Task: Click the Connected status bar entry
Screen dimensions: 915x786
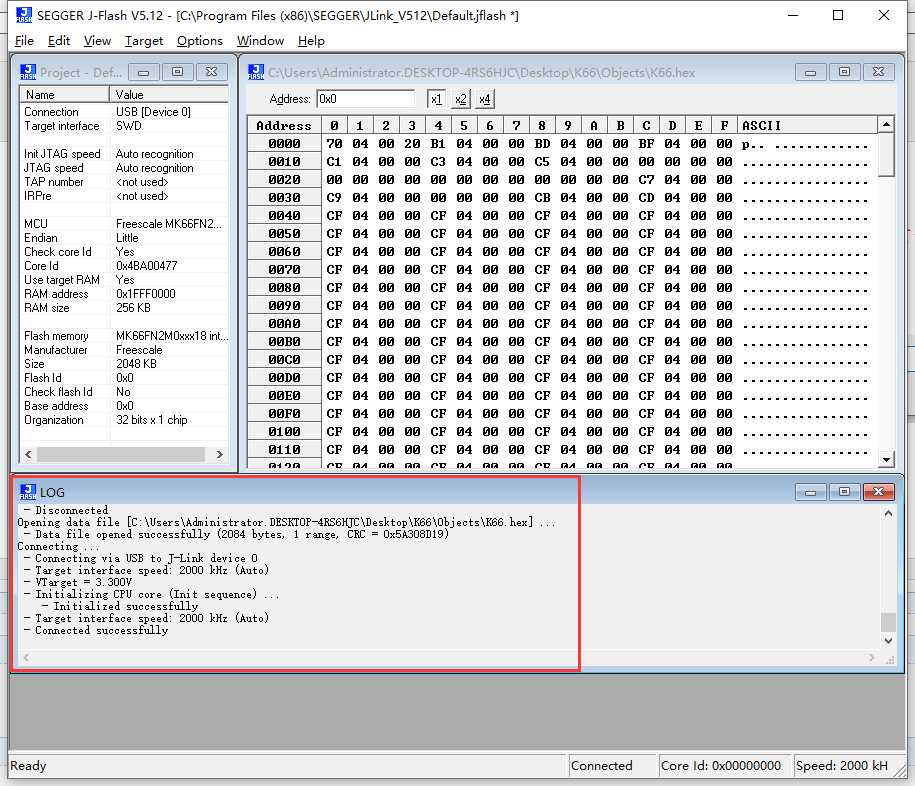Action: point(612,766)
